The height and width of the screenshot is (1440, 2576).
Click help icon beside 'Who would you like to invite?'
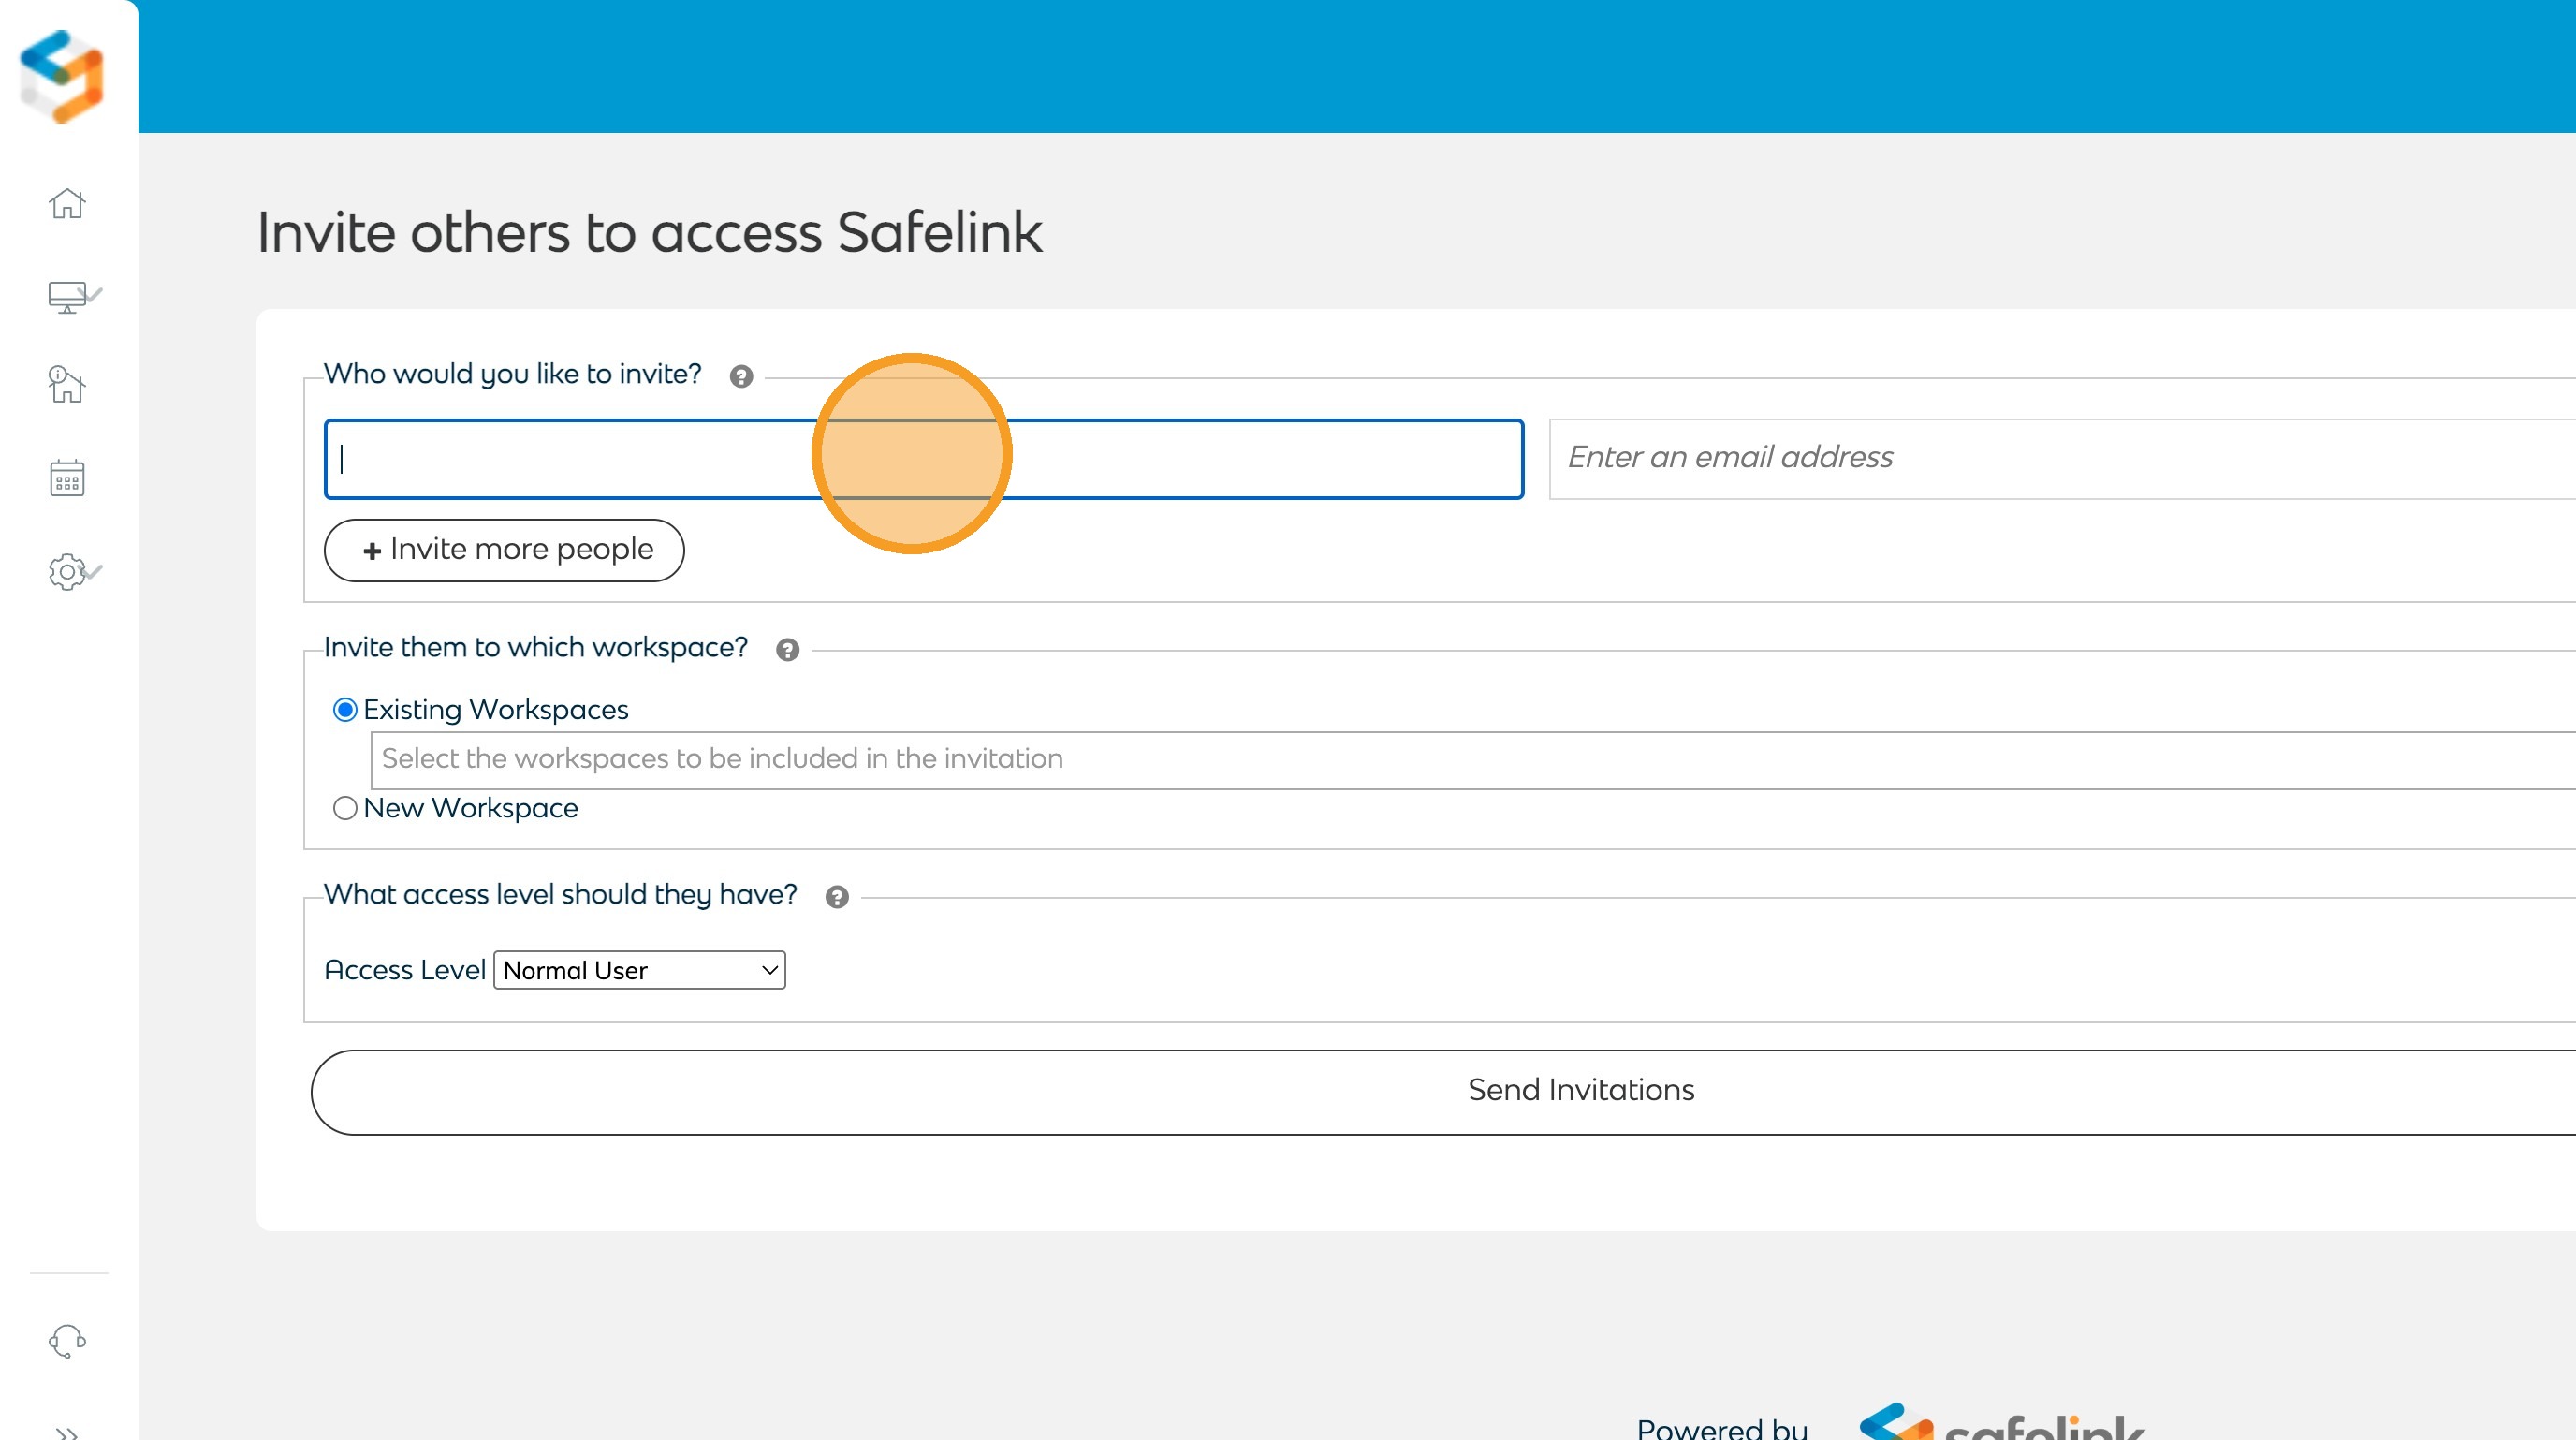click(x=741, y=377)
